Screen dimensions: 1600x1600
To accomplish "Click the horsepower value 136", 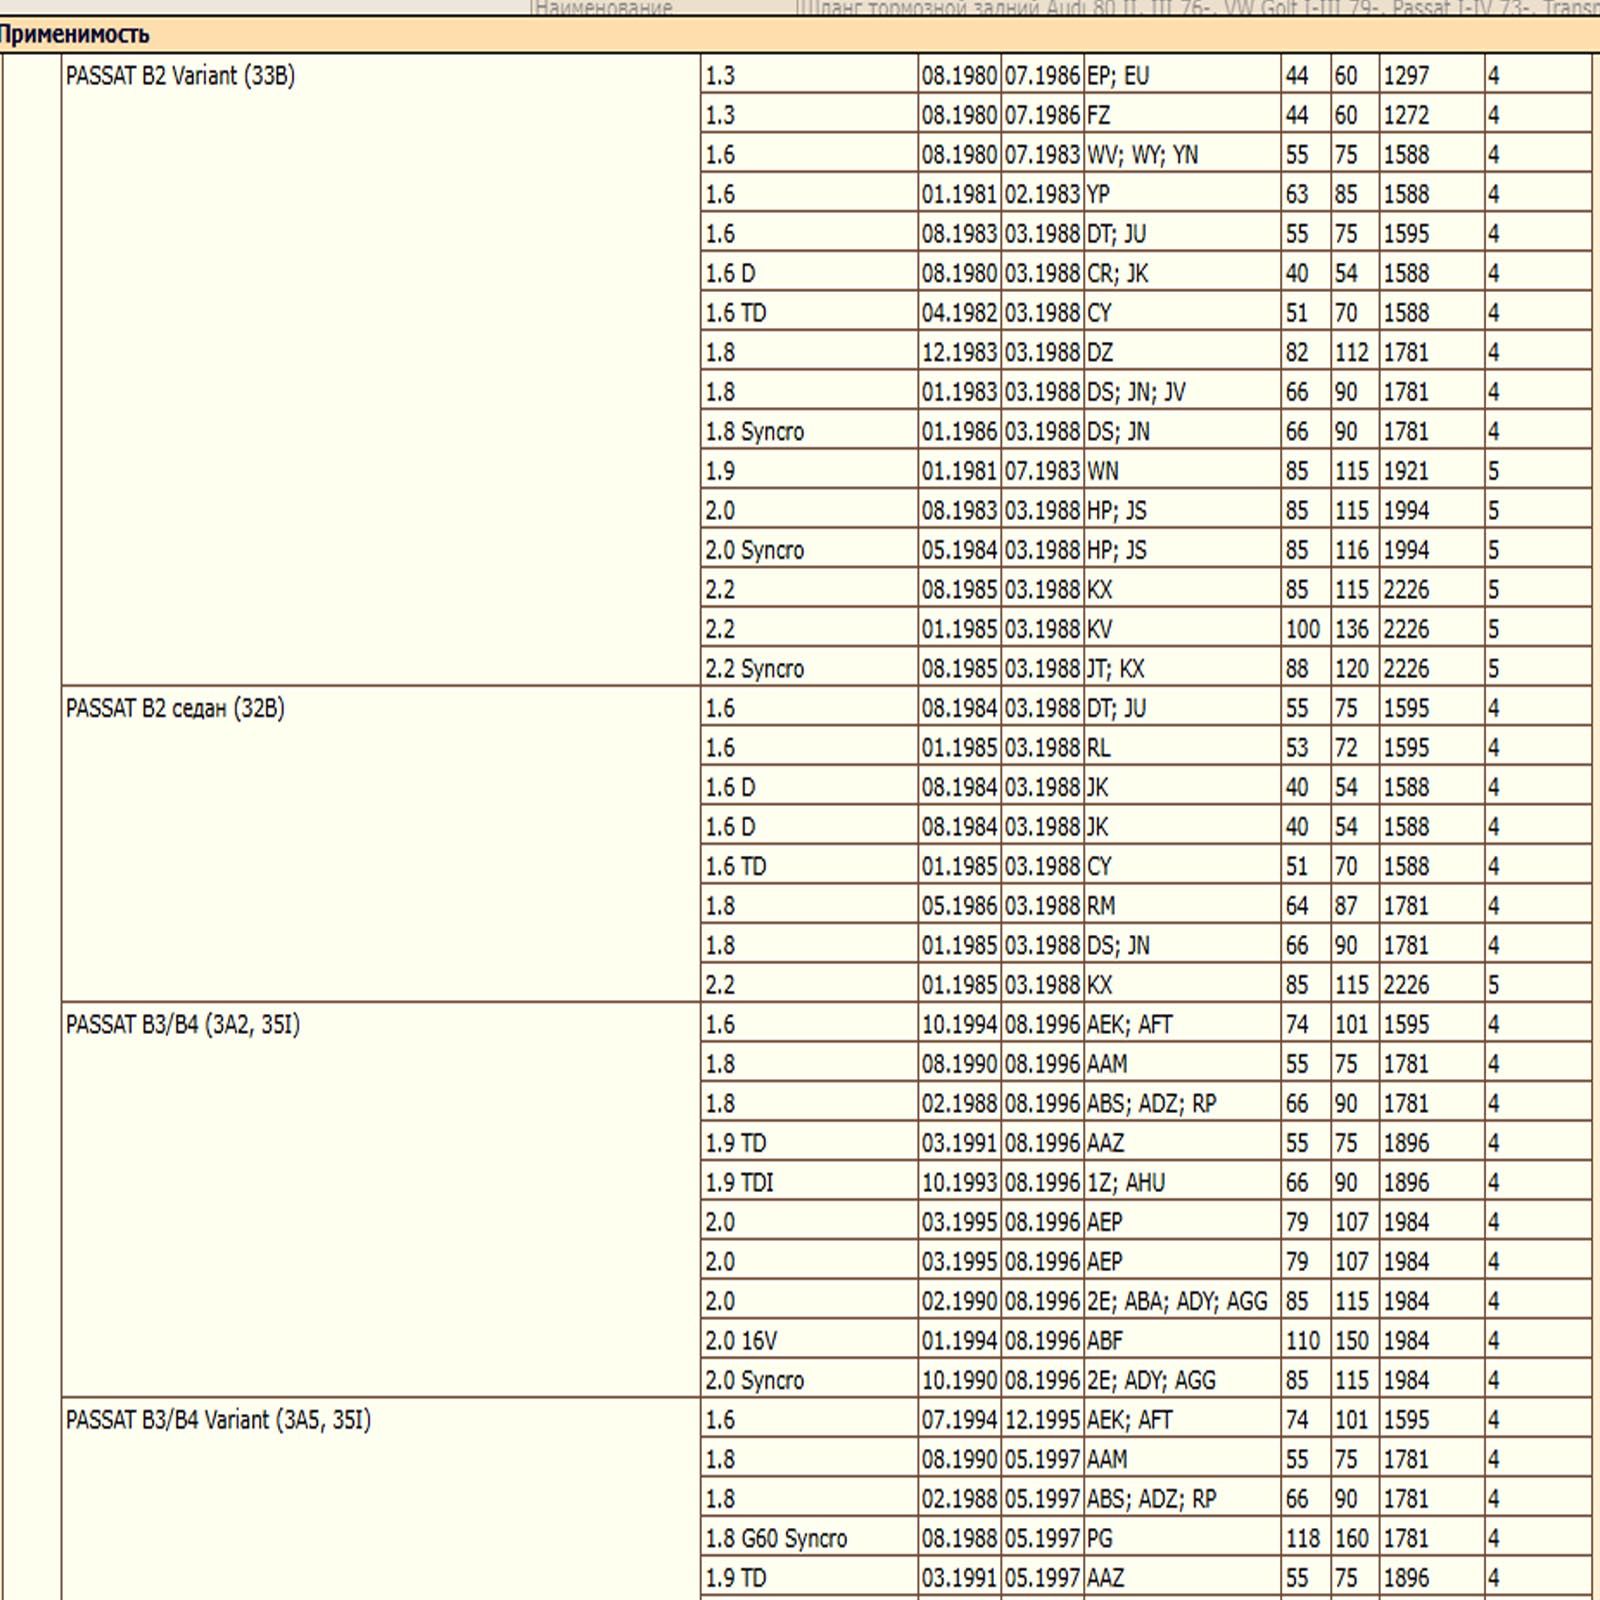I will pyautogui.click(x=1354, y=629).
